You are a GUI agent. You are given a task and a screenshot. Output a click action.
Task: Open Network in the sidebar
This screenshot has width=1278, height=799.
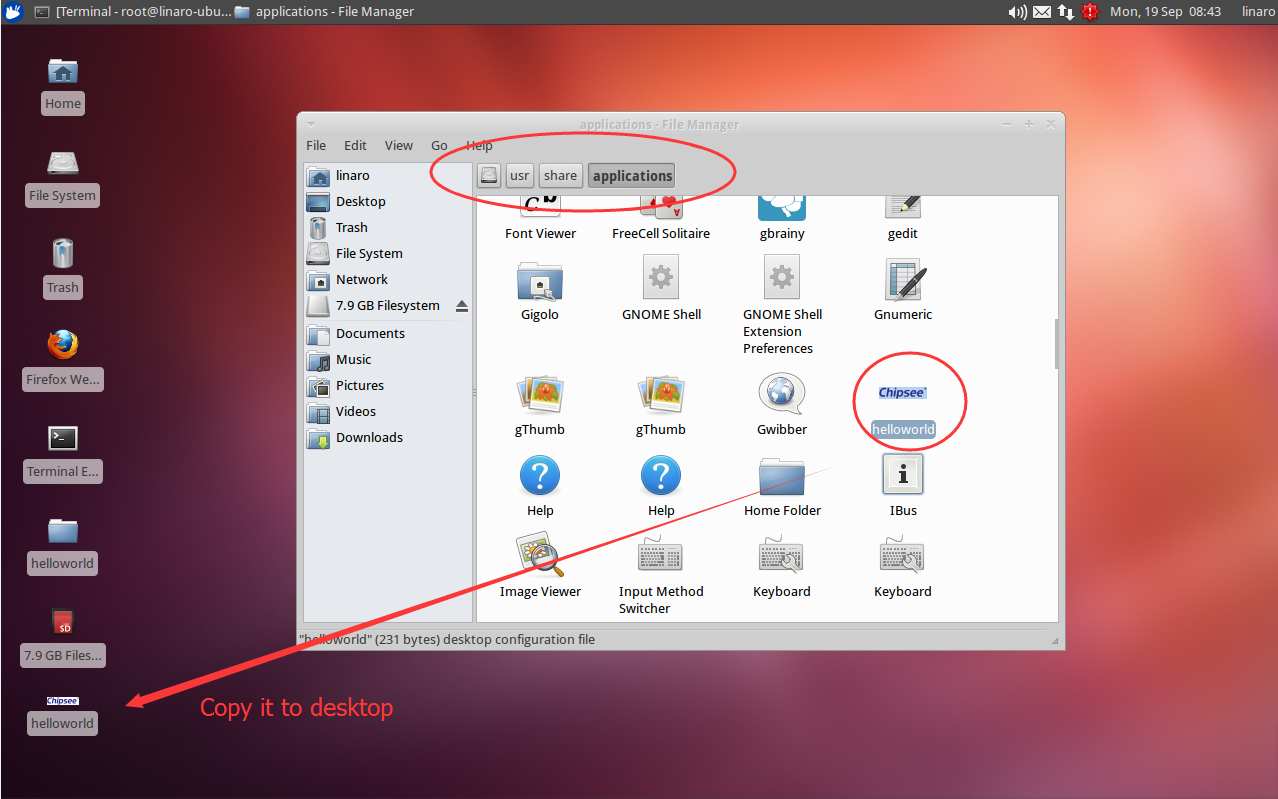tap(387, 279)
